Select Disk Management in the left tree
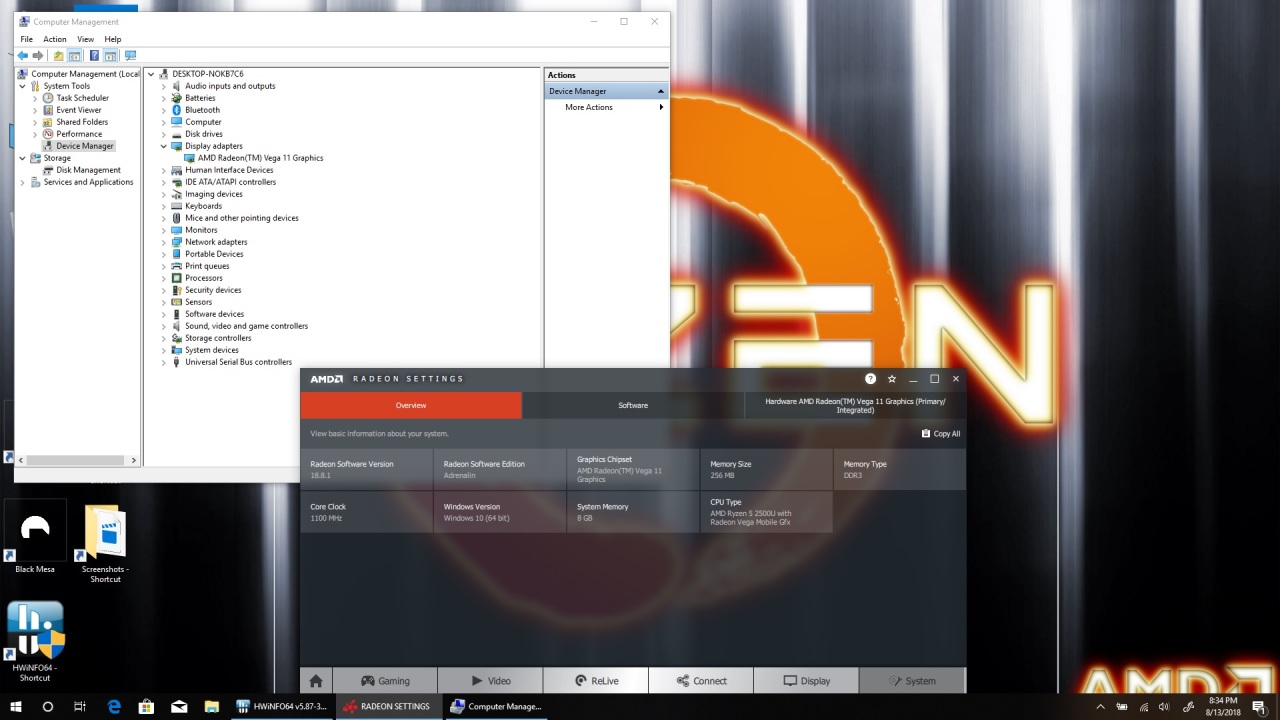 pyautogui.click(x=88, y=170)
